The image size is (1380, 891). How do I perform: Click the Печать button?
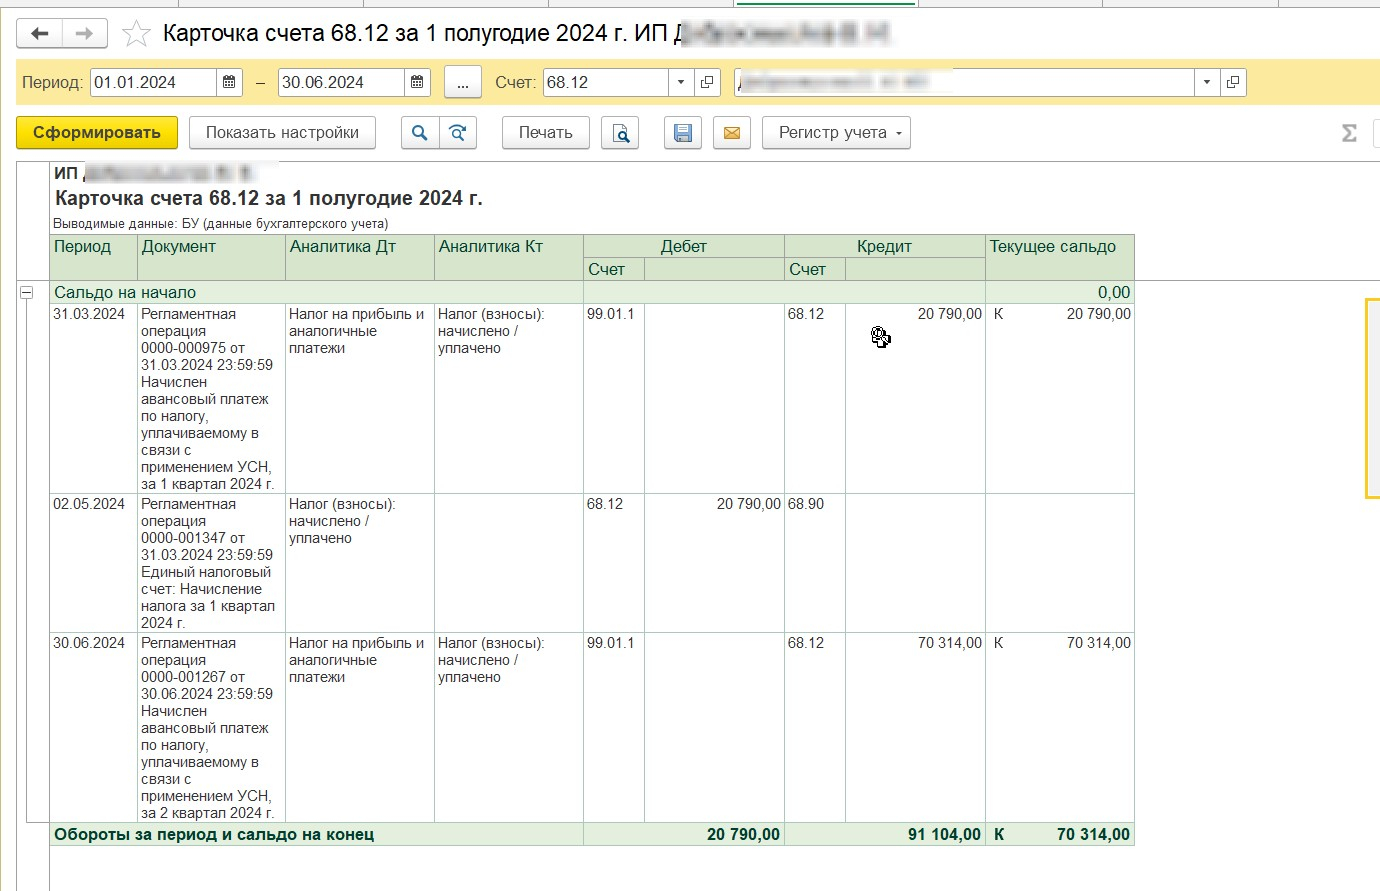546,133
